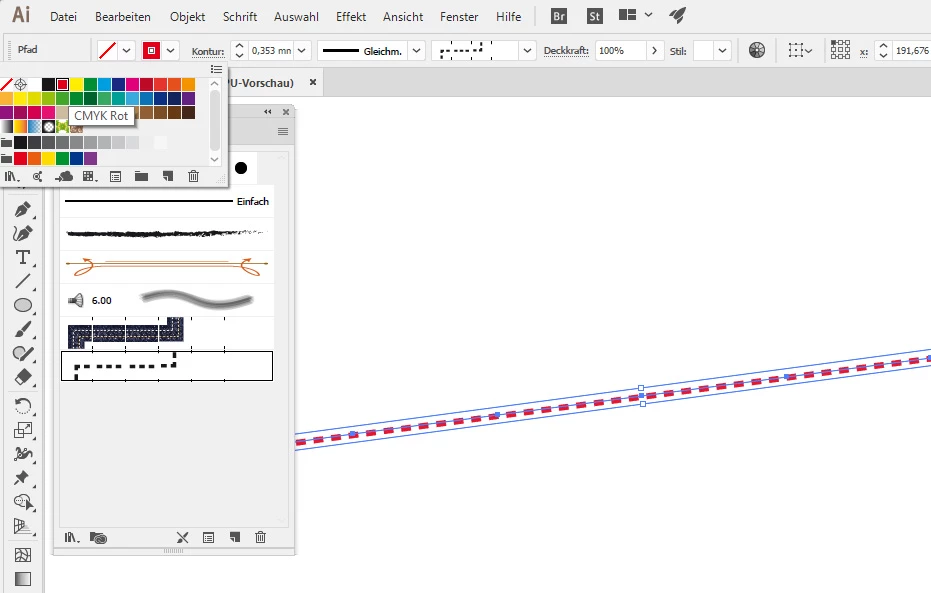This screenshot has height=593, width=931.
Task: Show swatch kinds menu icon
Action: click(90, 176)
